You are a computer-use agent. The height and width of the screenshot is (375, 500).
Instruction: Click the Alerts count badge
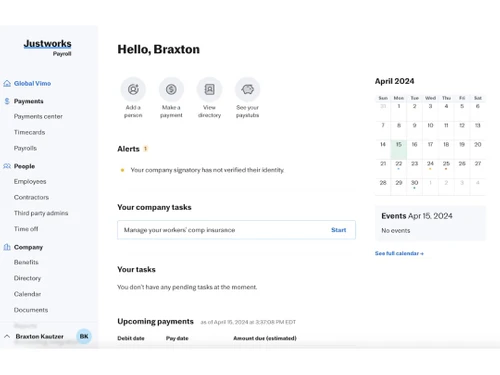[145, 149]
